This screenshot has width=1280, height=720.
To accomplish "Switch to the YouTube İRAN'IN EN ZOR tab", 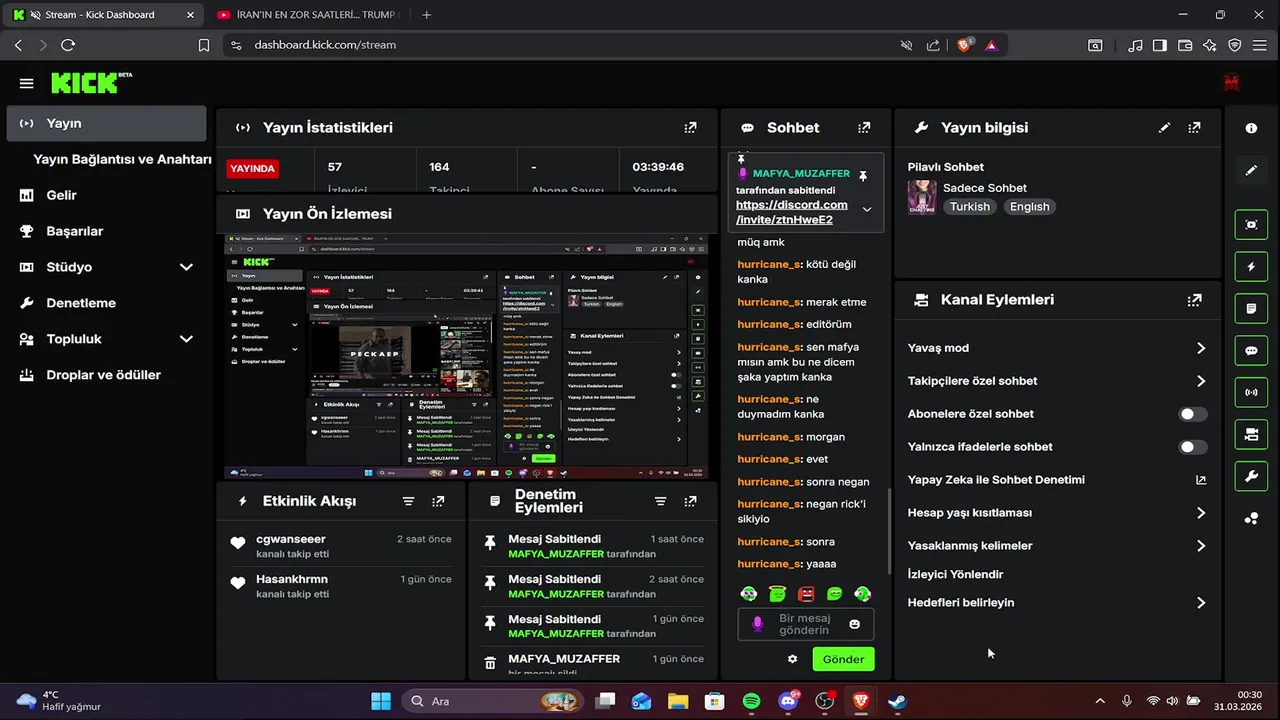I will (x=308, y=15).
